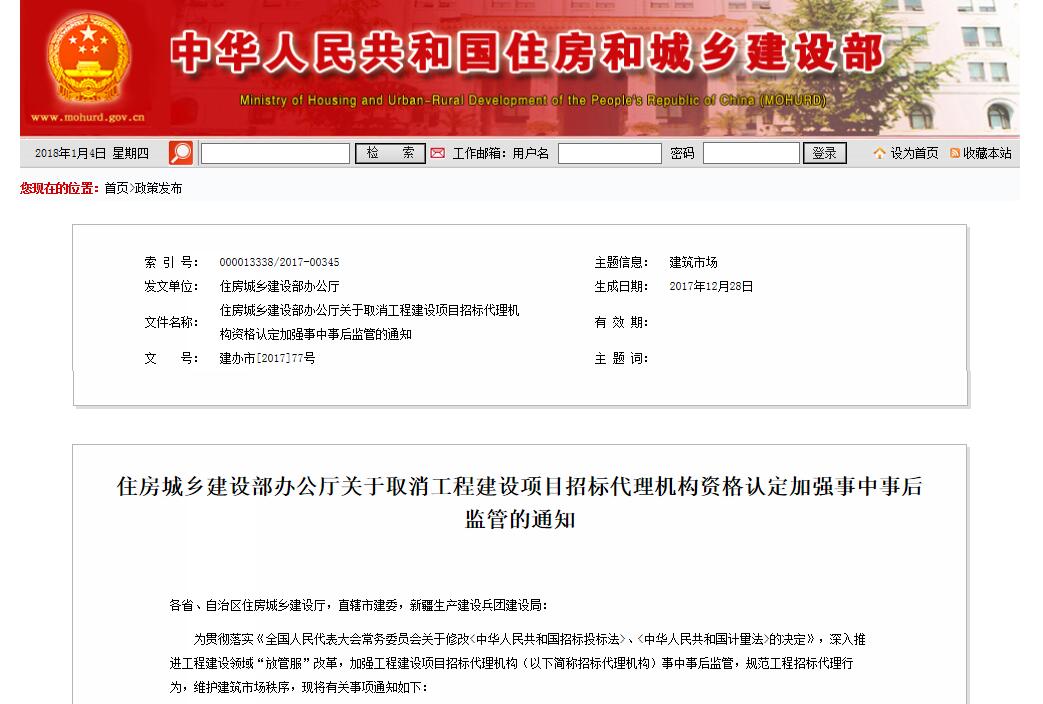Click the 设为首页 link
1043x704 pixels.
point(914,153)
